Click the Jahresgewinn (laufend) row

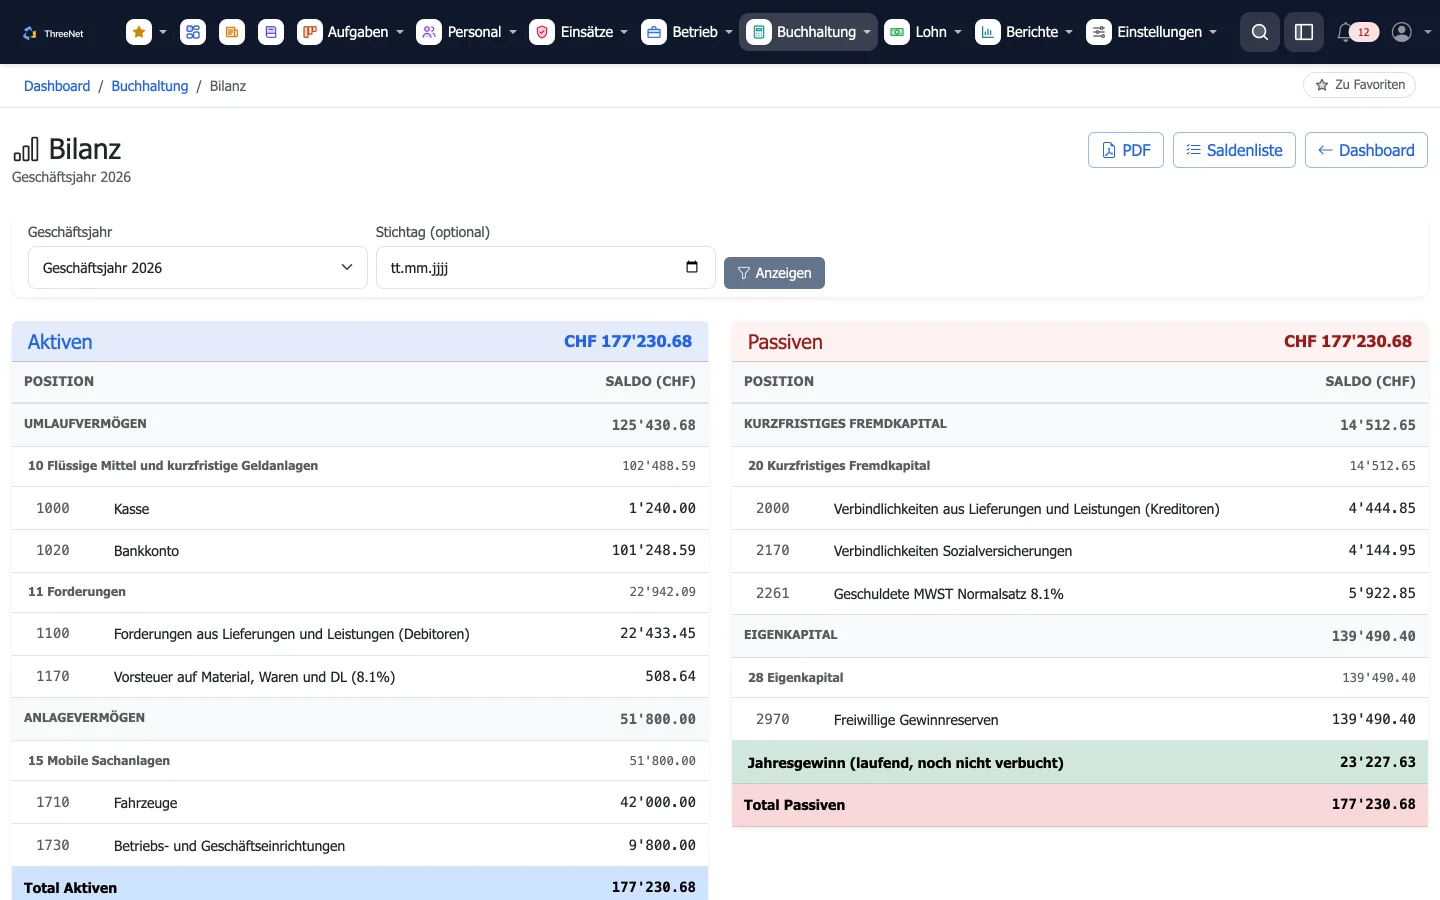[x=1080, y=762]
